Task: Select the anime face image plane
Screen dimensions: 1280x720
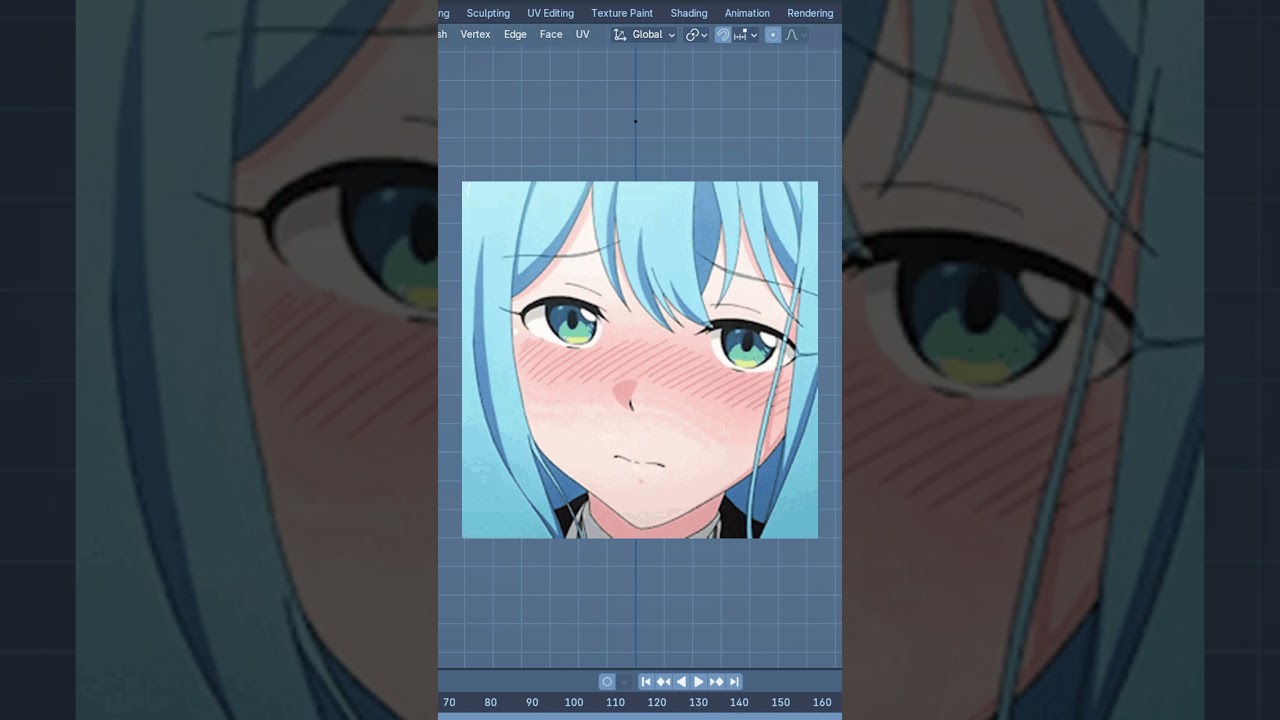Action: click(640, 360)
